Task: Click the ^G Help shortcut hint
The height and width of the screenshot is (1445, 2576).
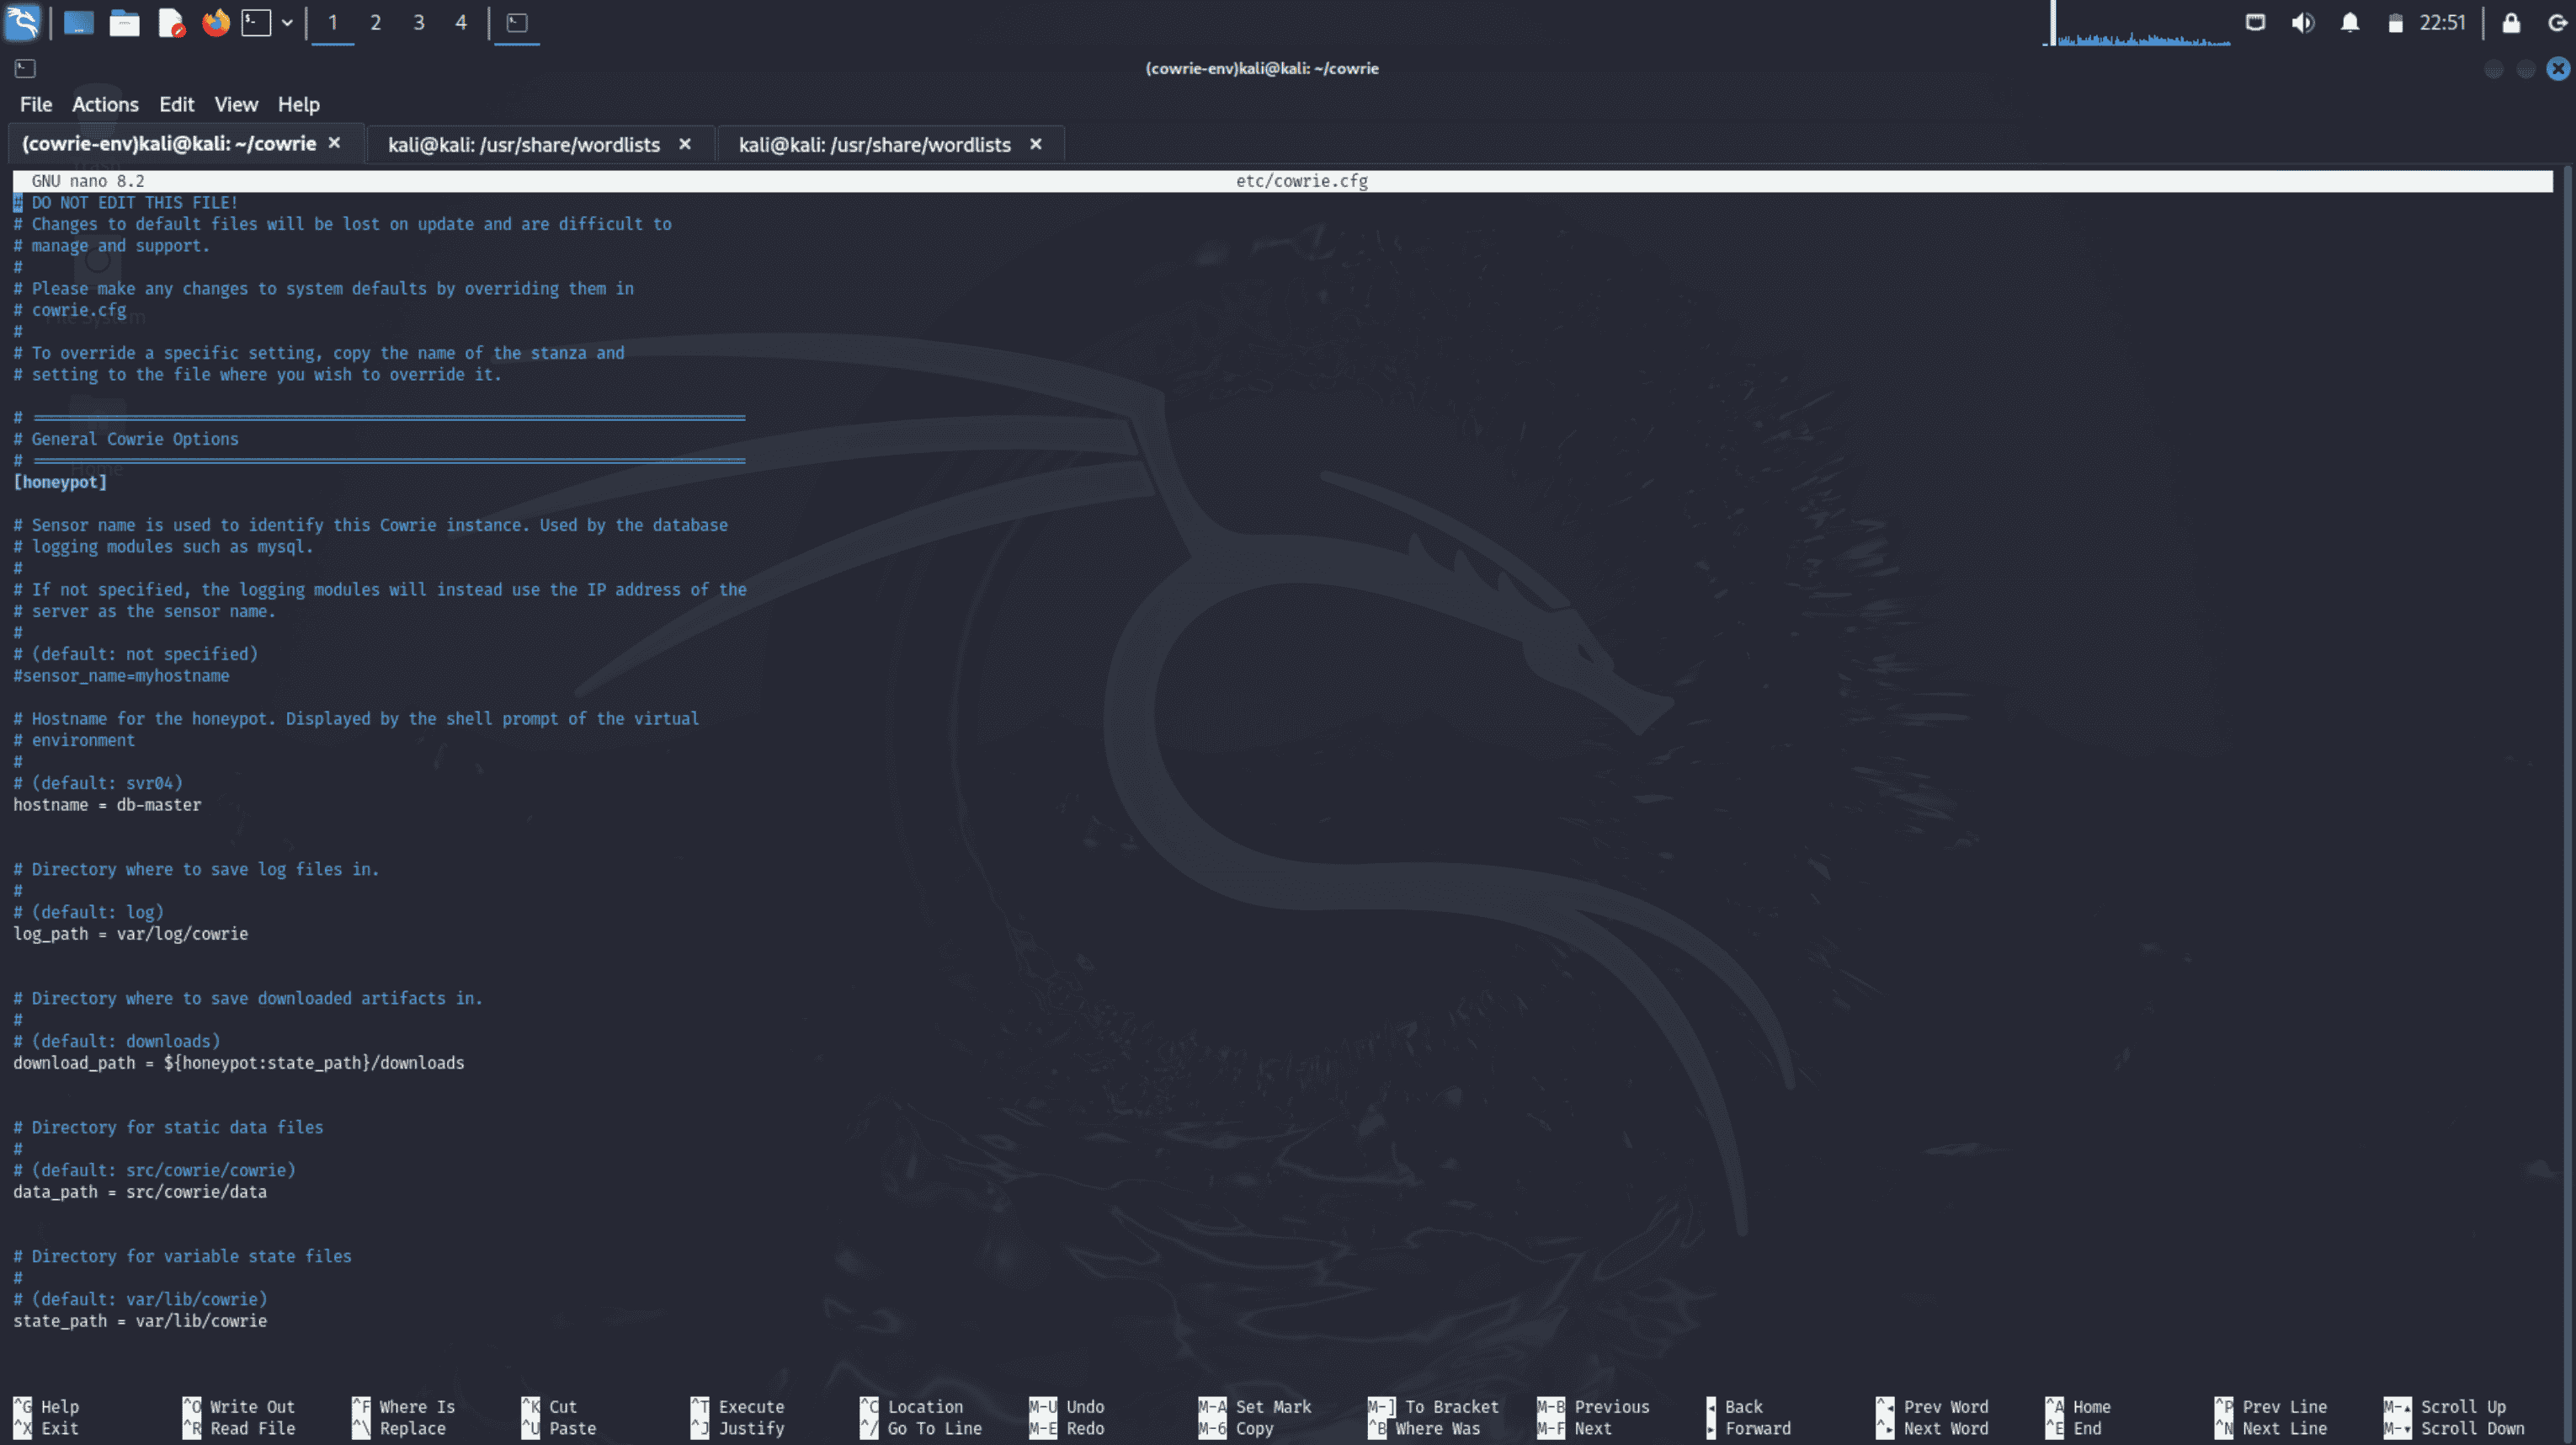Action: tap(46, 1407)
